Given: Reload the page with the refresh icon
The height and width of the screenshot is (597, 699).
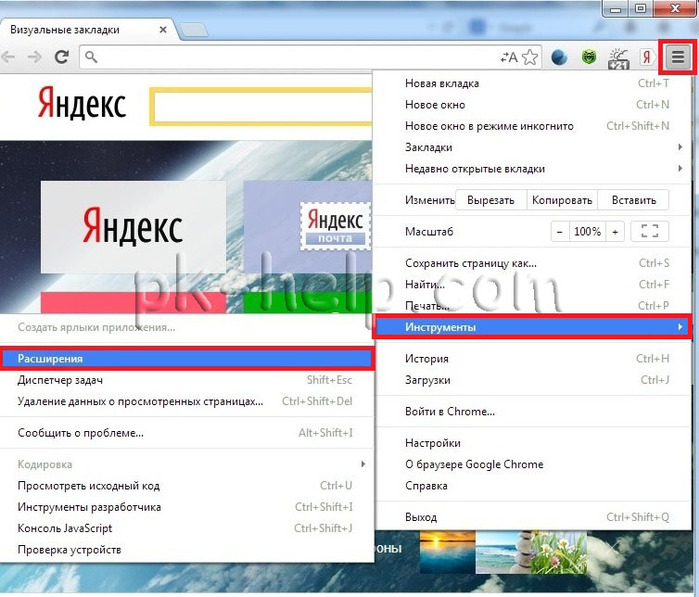Looking at the screenshot, I should [x=61, y=57].
